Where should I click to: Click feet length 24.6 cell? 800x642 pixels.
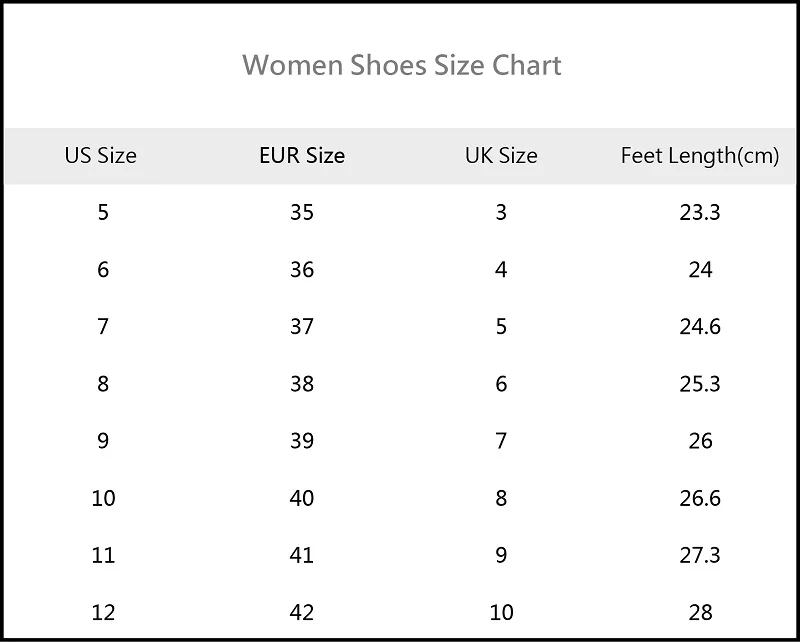click(700, 327)
